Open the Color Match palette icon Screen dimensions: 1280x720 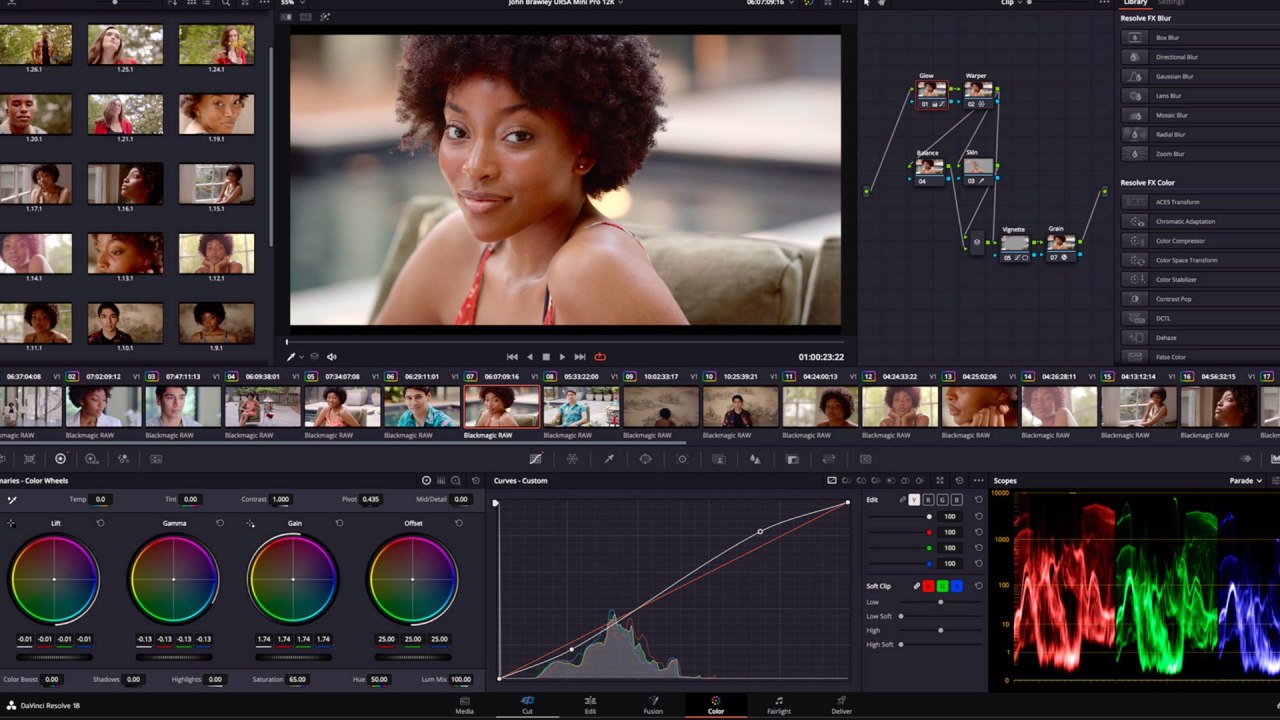29,459
